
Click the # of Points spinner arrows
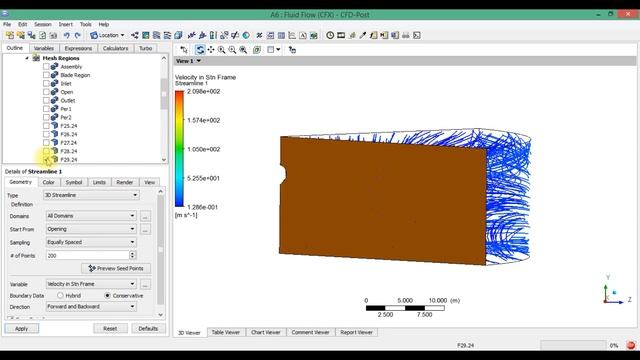point(133,256)
